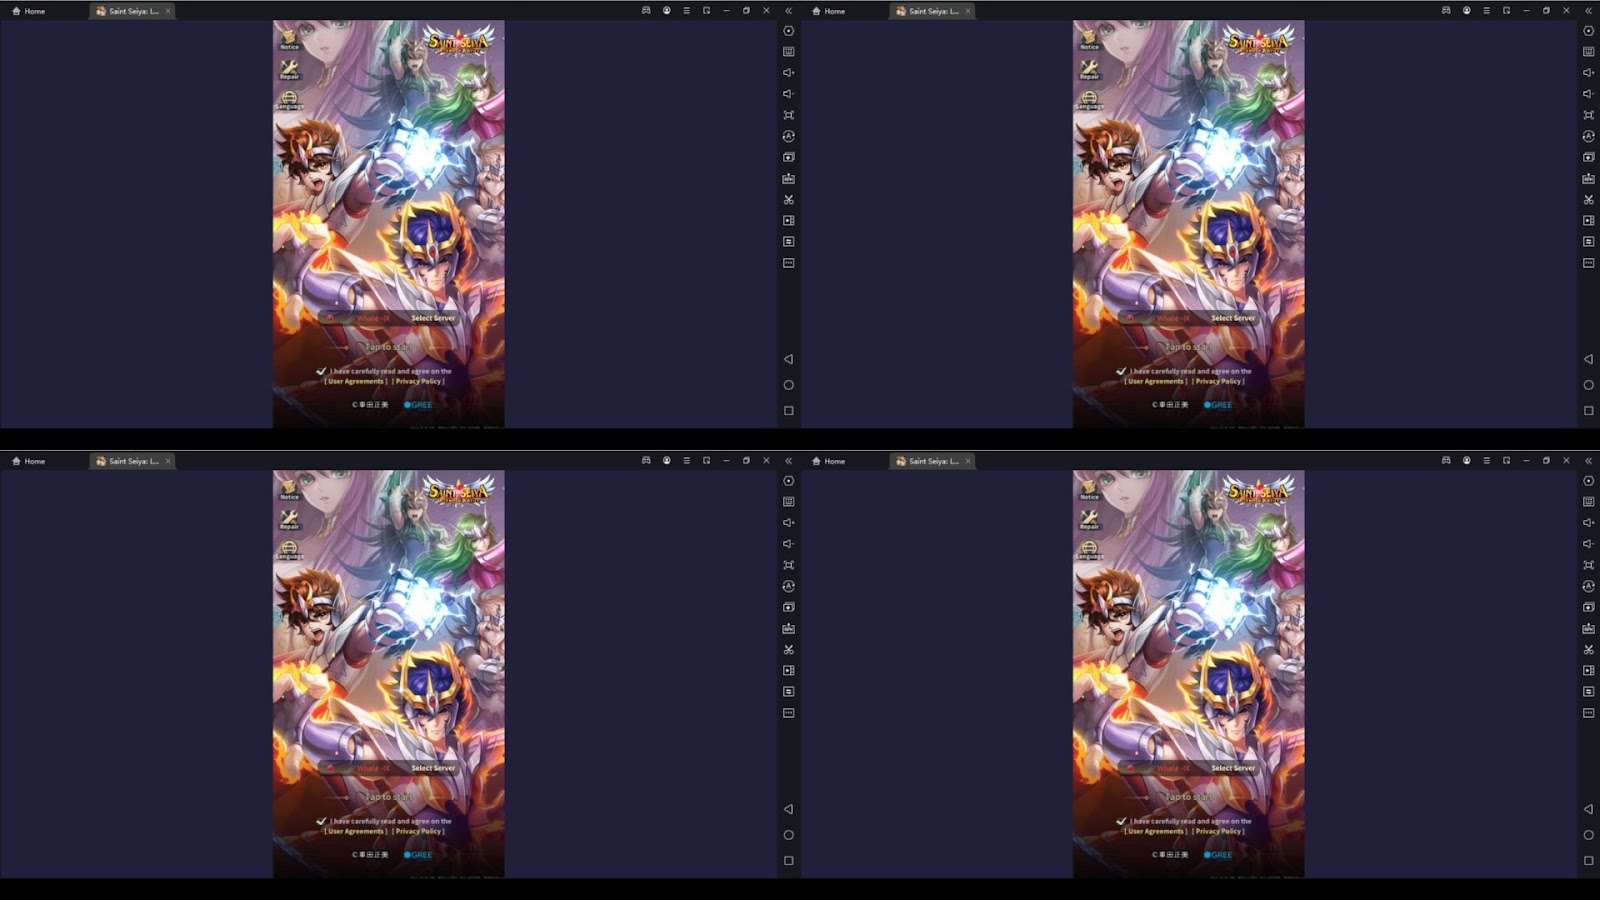Tap "Tap to start" in the top-left game
The width and height of the screenshot is (1600, 900).
[388, 347]
